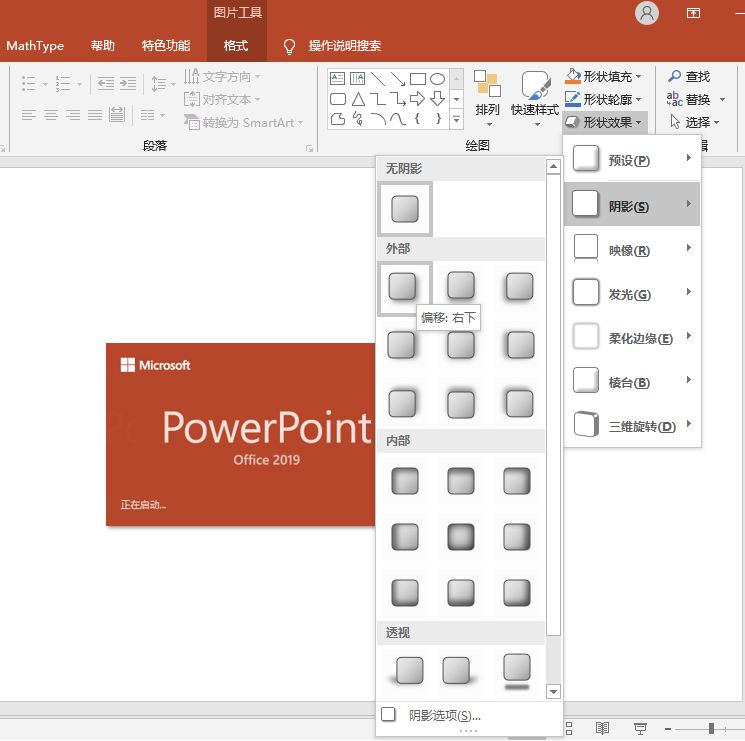Choose the rounded rectangle shape
This screenshot has width=745, height=741.
click(x=337, y=99)
